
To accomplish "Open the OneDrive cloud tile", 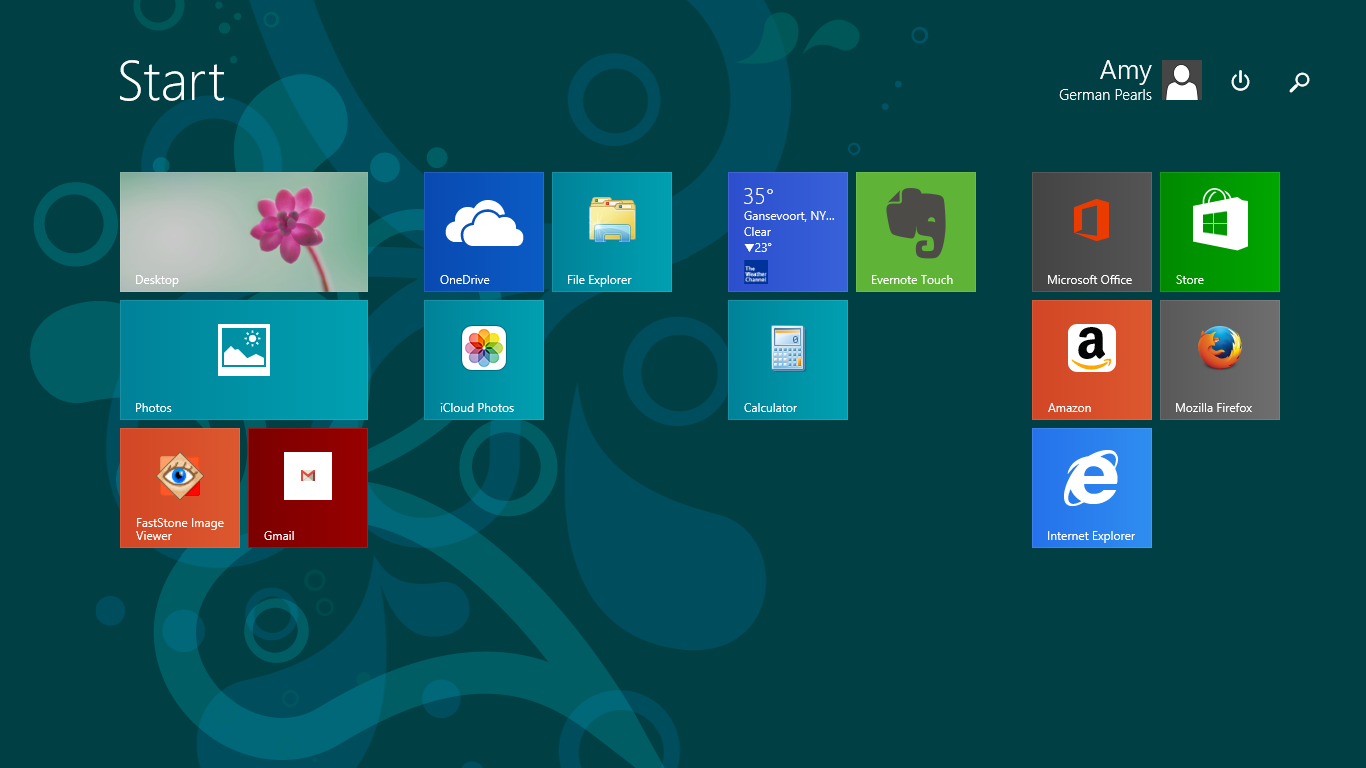I will pyautogui.click(x=484, y=232).
